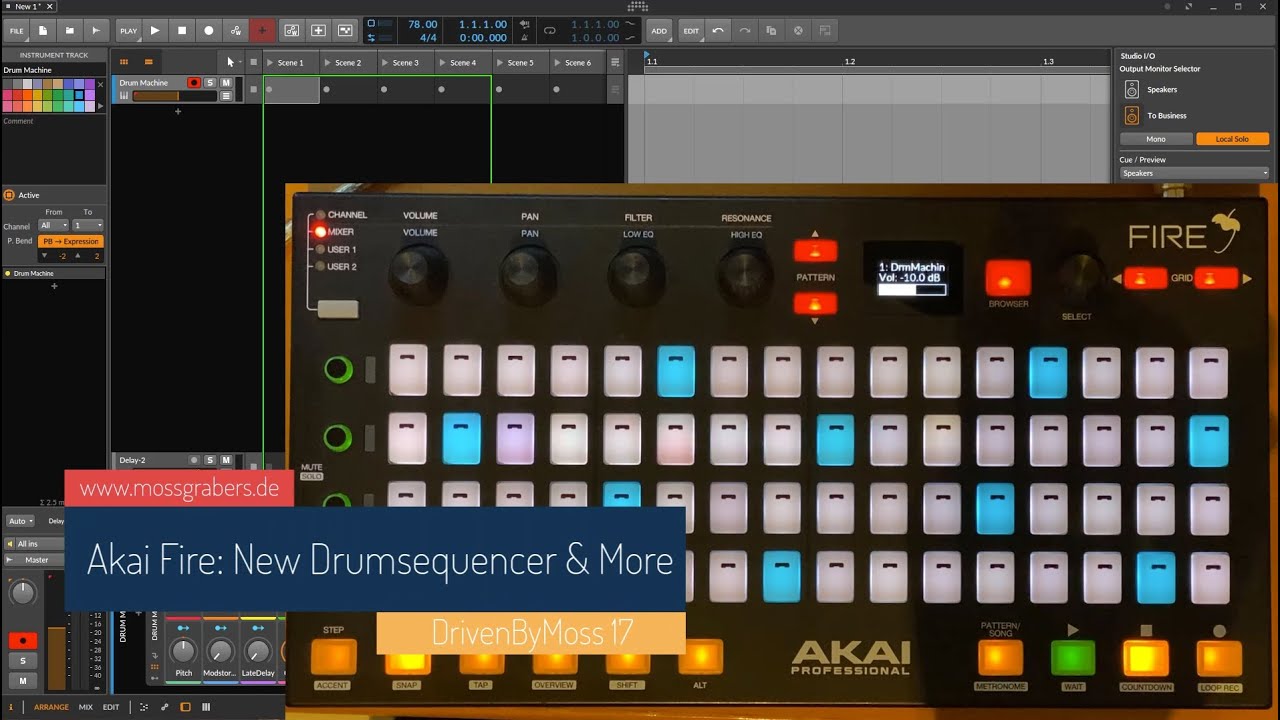Select To Business output monitor
This screenshot has height=720, width=1280.
pyautogui.click(x=1131, y=116)
